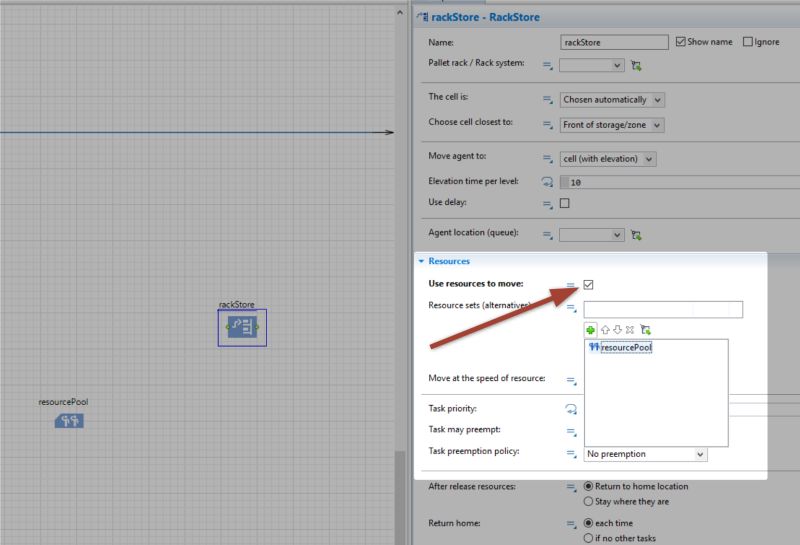Open the Front of storage/zone dropdown
Screen dimensions: 800x545
612,125
